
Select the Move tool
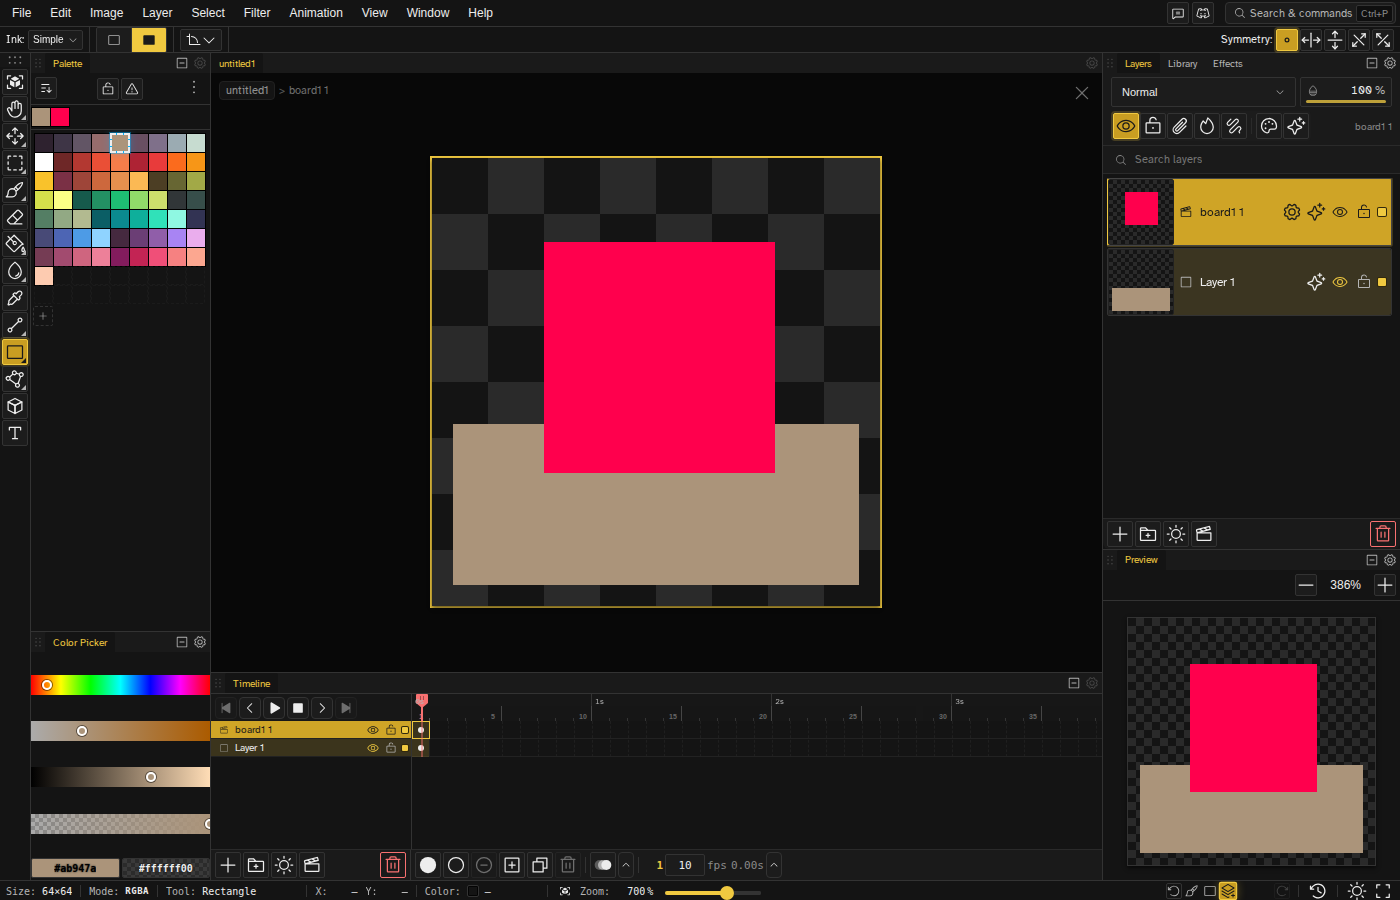(x=15, y=136)
